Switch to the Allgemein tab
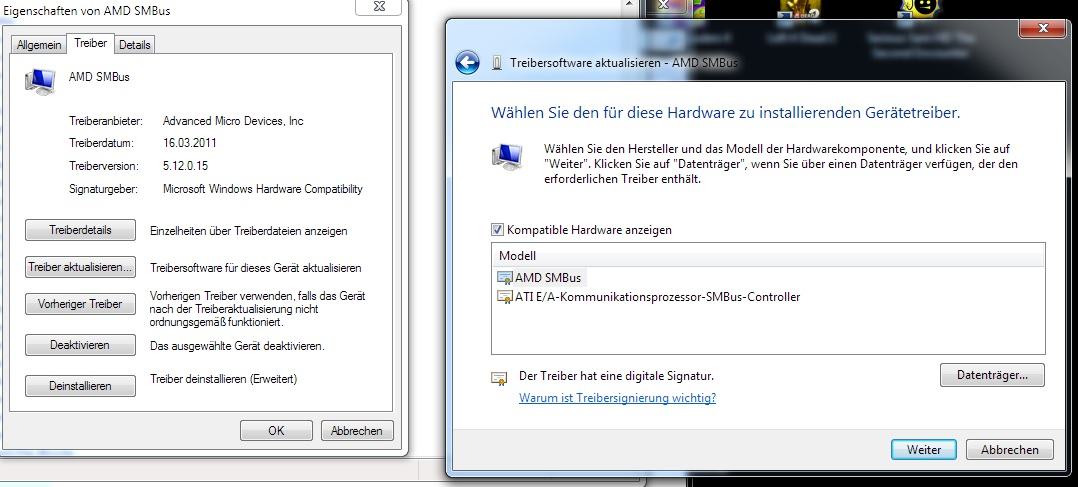The width and height of the screenshot is (1078, 487). click(x=39, y=45)
